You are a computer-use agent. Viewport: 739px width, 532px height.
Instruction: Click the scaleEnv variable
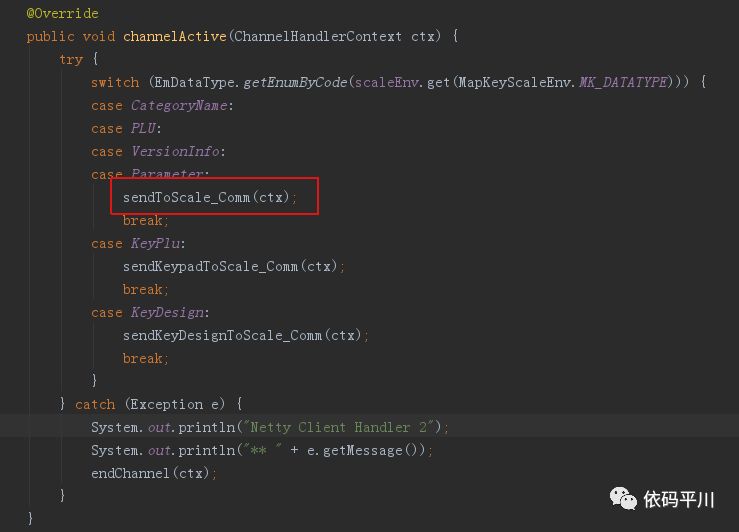click(386, 82)
